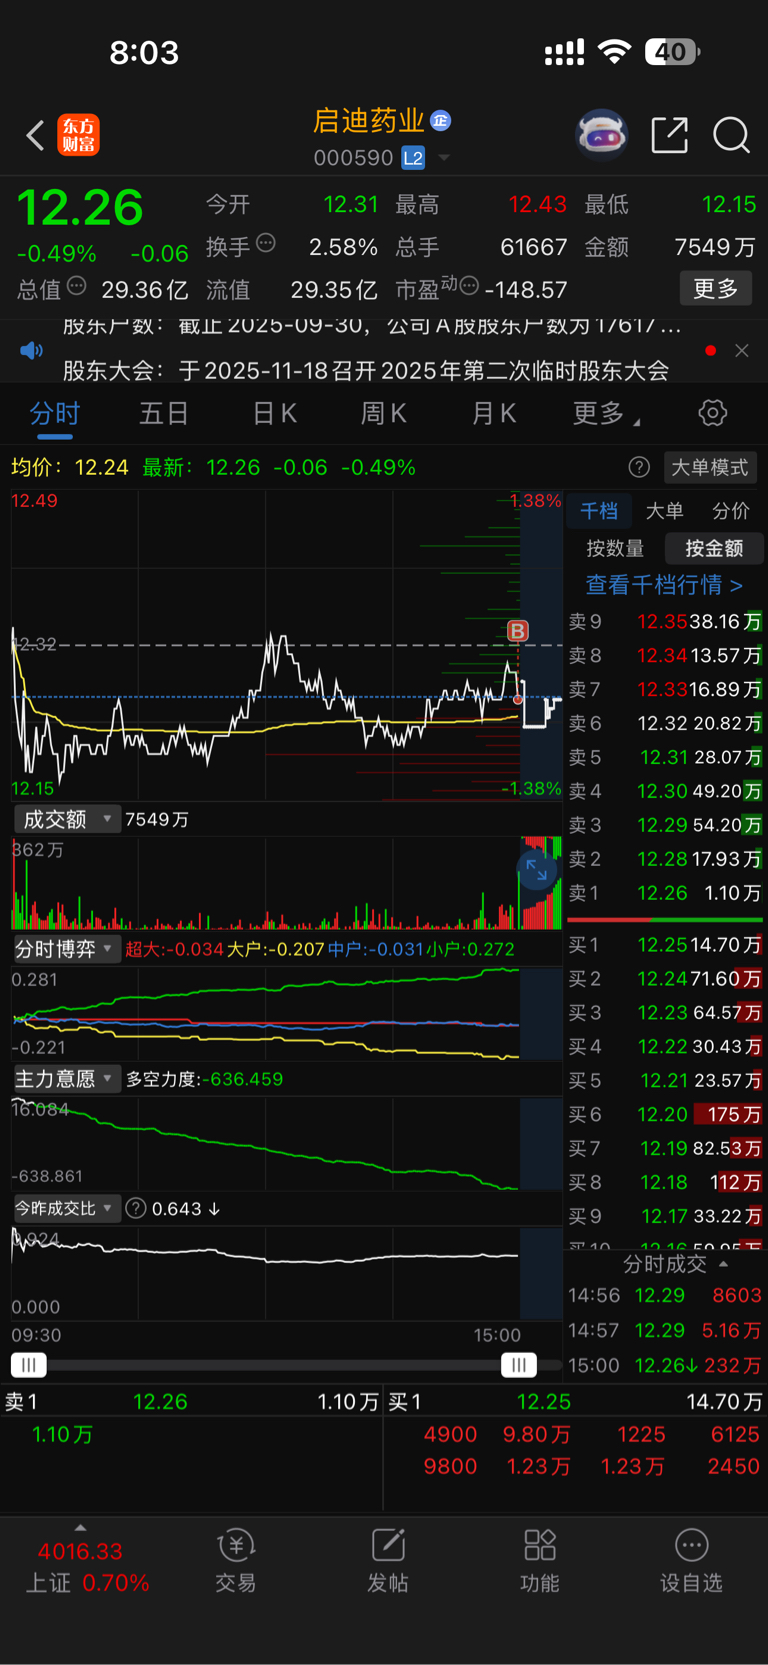The width and height of the screenshot is (768, 1665).
Task: Switch to the 分时 tab
Action: click(x=54, y=413)
